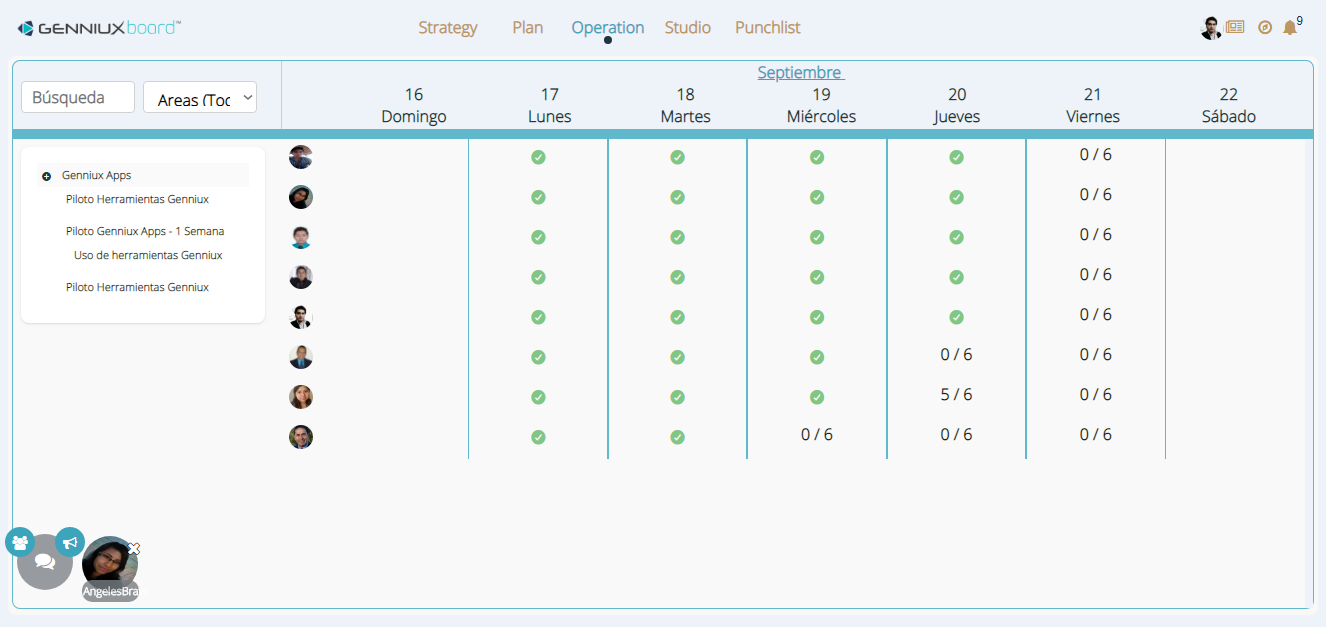1326x627 pixels.
Task: Select Piloto Genniux Apps - 1 Semana
Action: (145, 231)
